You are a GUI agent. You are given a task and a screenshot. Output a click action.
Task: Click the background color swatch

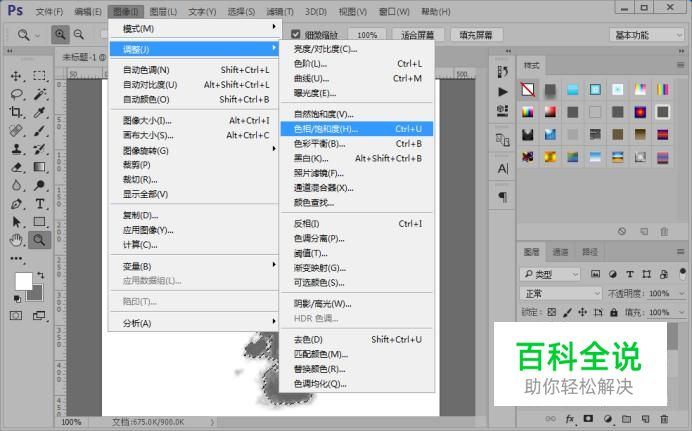click(x=36, y=295)
